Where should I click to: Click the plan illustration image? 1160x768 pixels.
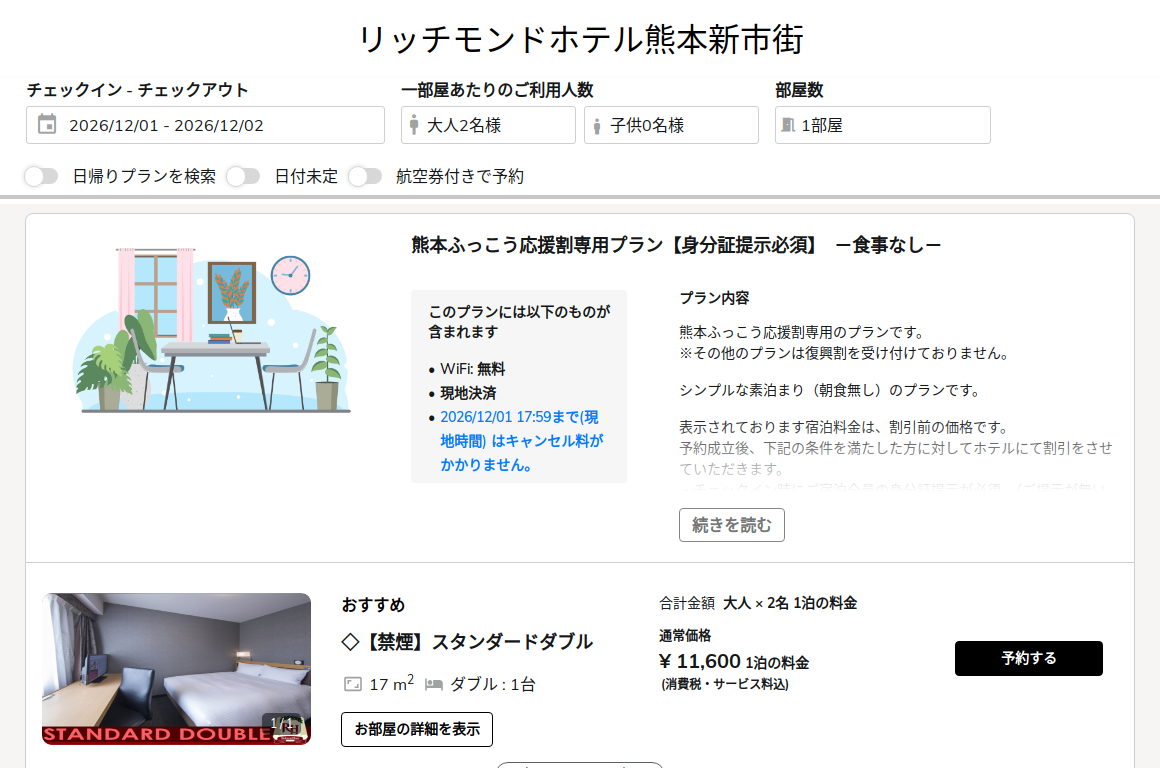pyautogui.click(x=212, y=330)
